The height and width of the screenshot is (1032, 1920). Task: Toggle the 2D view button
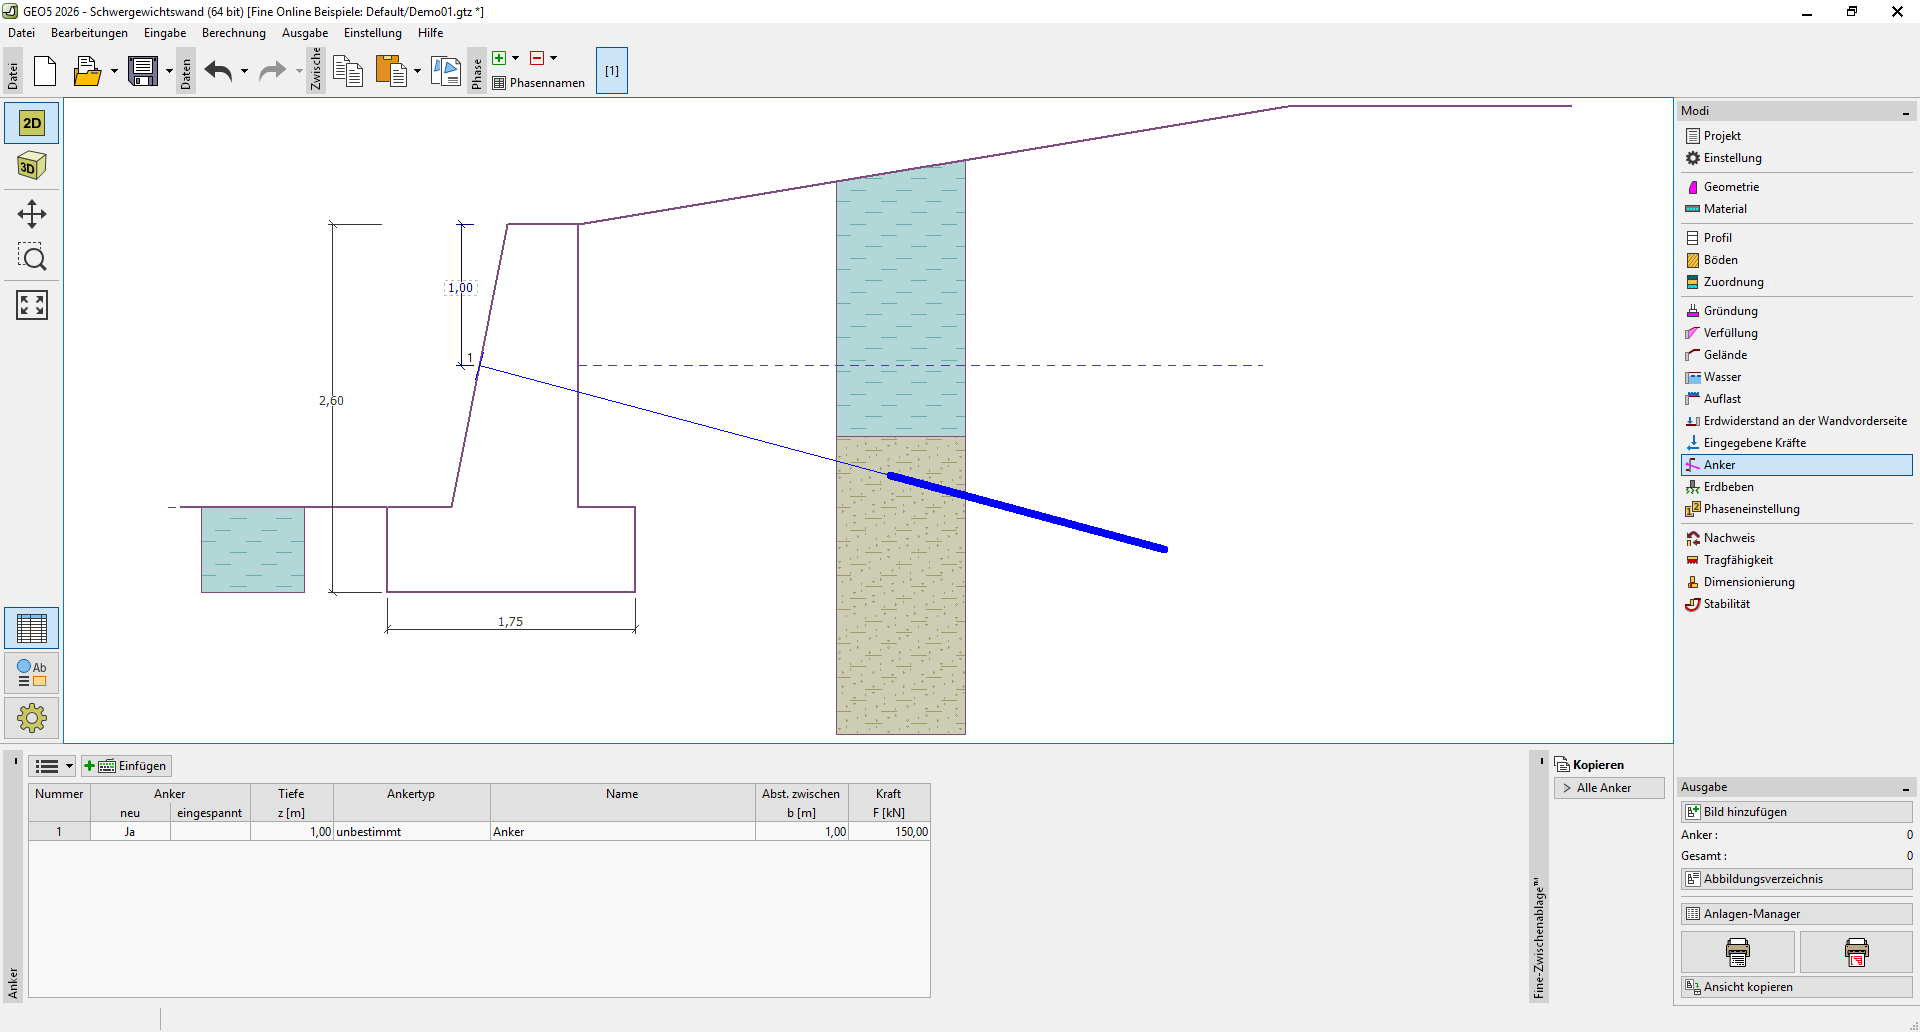click(32, 123)
